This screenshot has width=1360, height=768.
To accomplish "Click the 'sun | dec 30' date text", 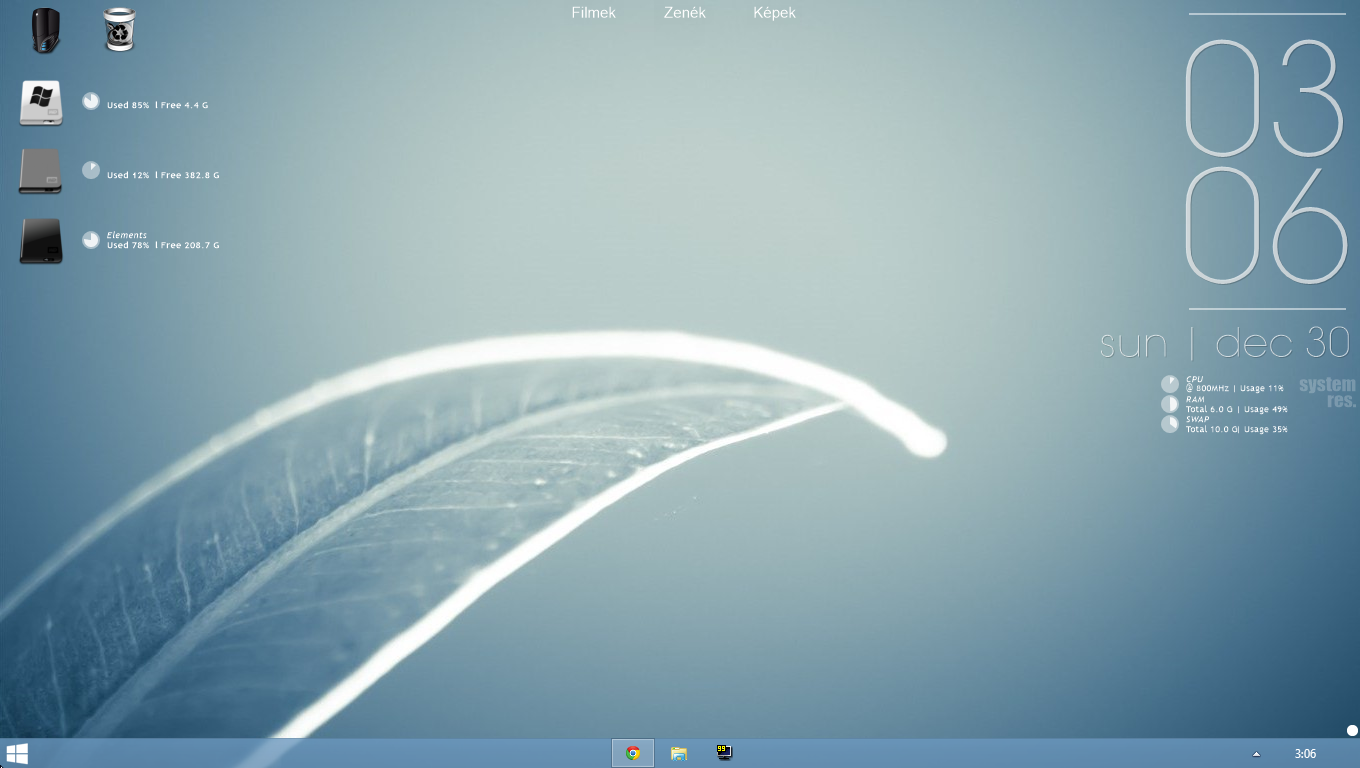I will point(1225,343).
